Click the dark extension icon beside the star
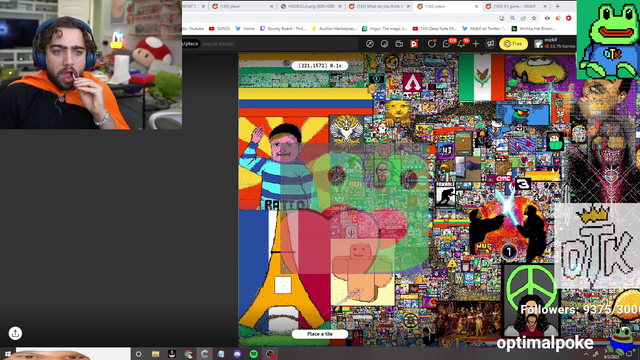Viewport: 640px width, 360px height. [x=547, y=18]
